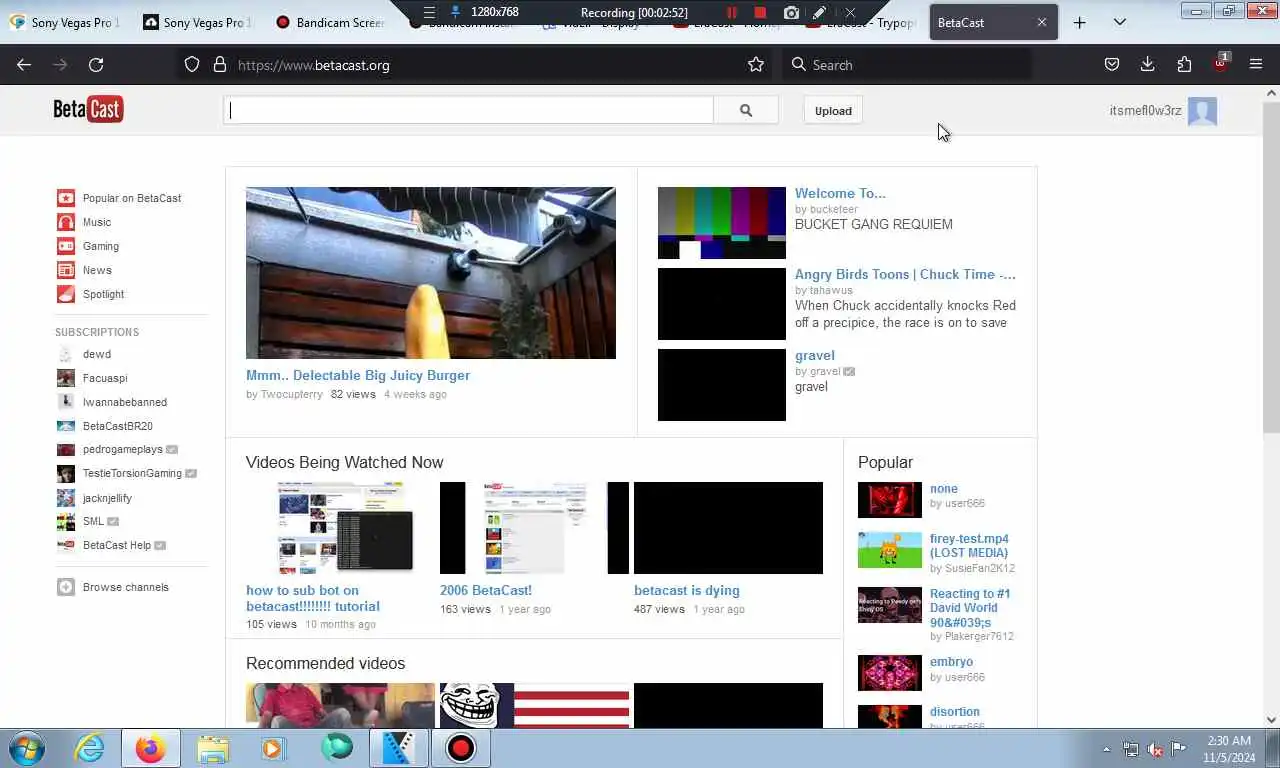The height and width of the screenshot is (768, 1280).
Task: Switch to the Bandicam Screen browser tab
Action: (330, 22)
